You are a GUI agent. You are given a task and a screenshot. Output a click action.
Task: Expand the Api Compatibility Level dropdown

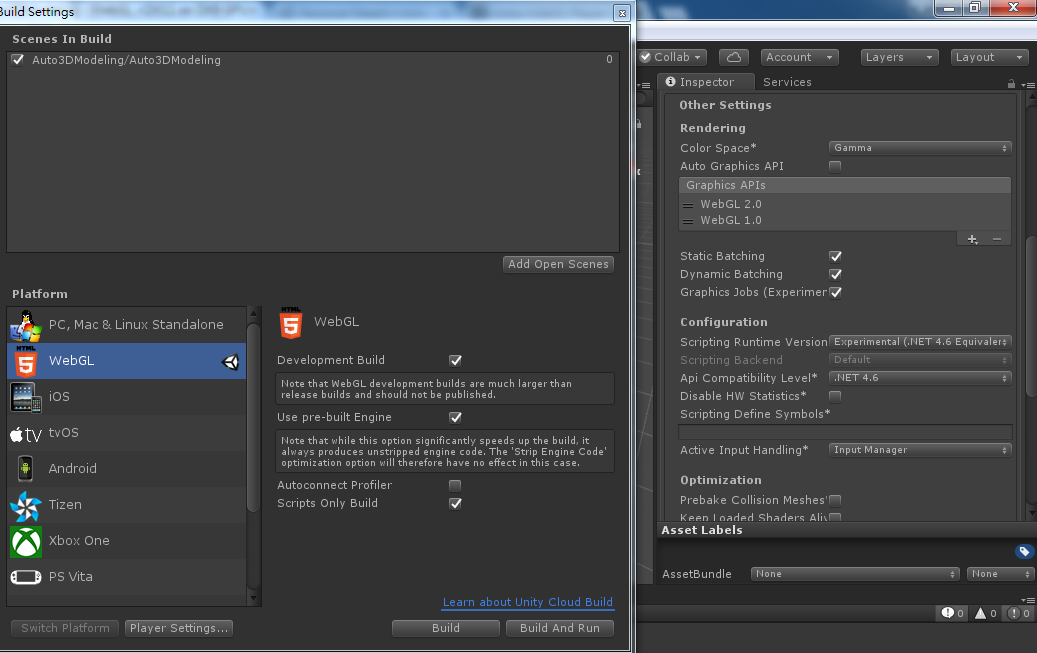tap(919, 378)
